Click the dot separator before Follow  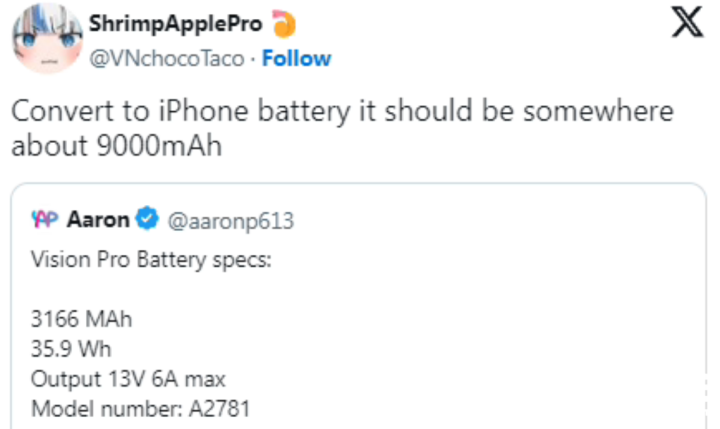253,59
